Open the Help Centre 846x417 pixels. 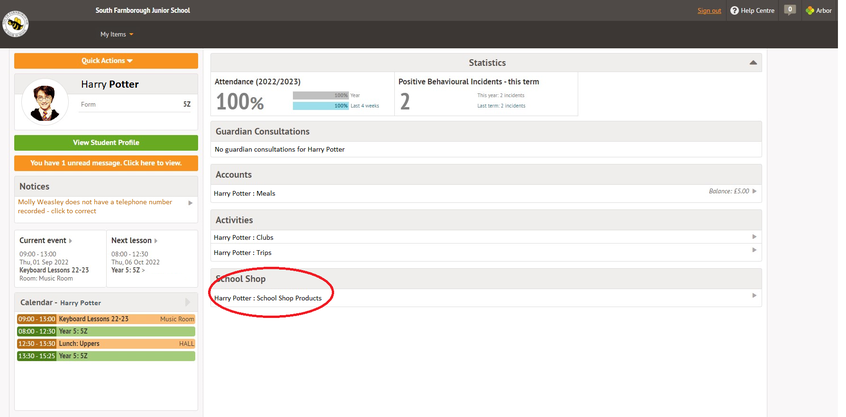pyautogui.click(x=752, y=11)
